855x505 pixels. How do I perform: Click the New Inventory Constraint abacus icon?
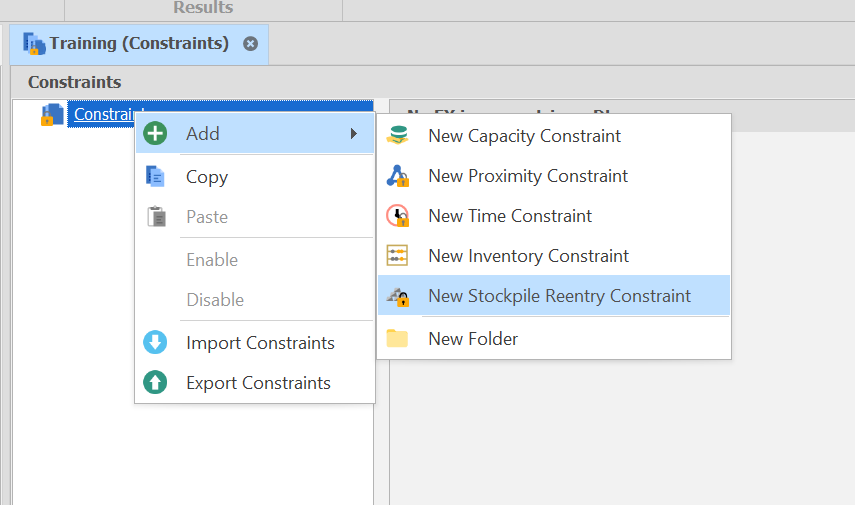coord(398,256)
